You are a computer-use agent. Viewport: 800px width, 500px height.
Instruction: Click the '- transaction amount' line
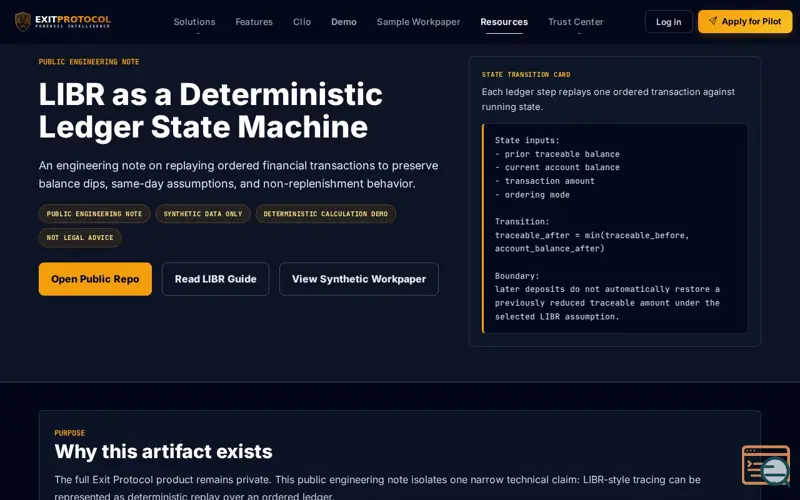pos(544,181)
